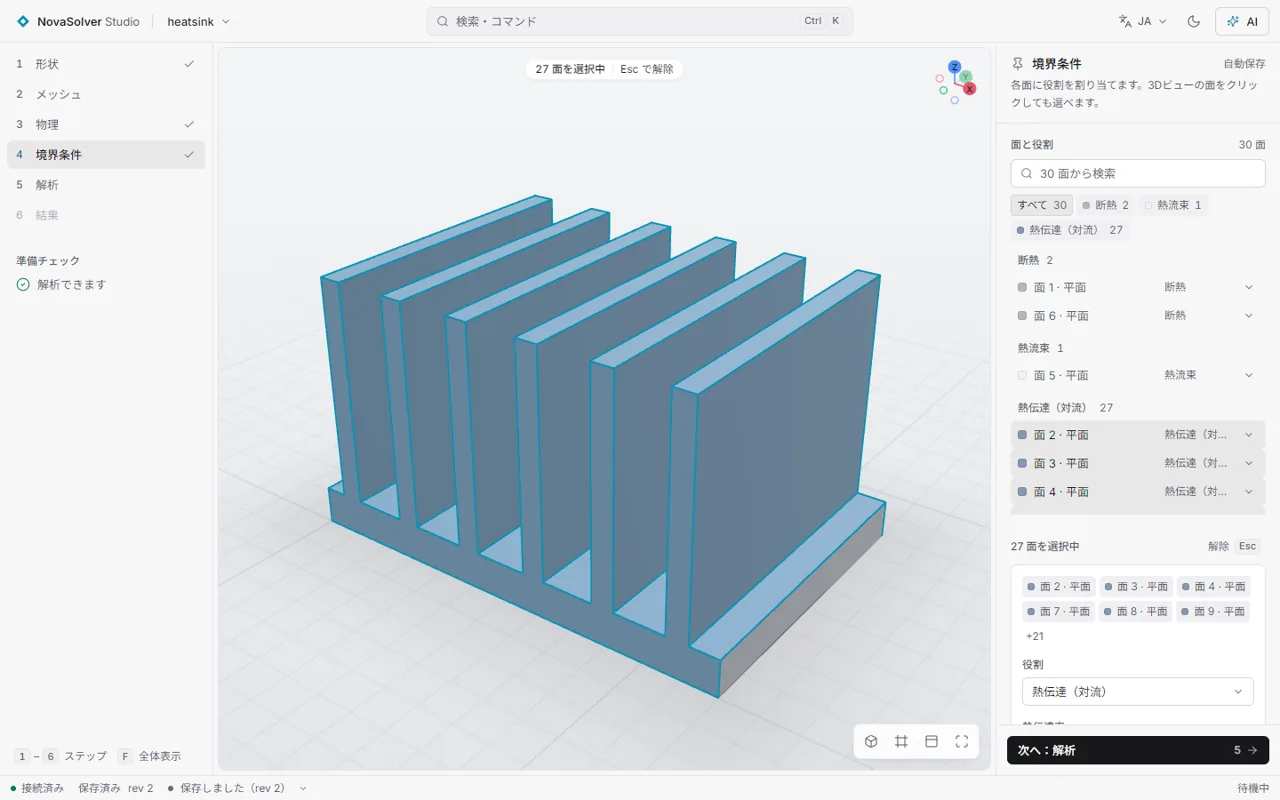Click the 自動保存 label
Image resolution: width=1280 pixels, height=800 pixels.
[1245, 63]
